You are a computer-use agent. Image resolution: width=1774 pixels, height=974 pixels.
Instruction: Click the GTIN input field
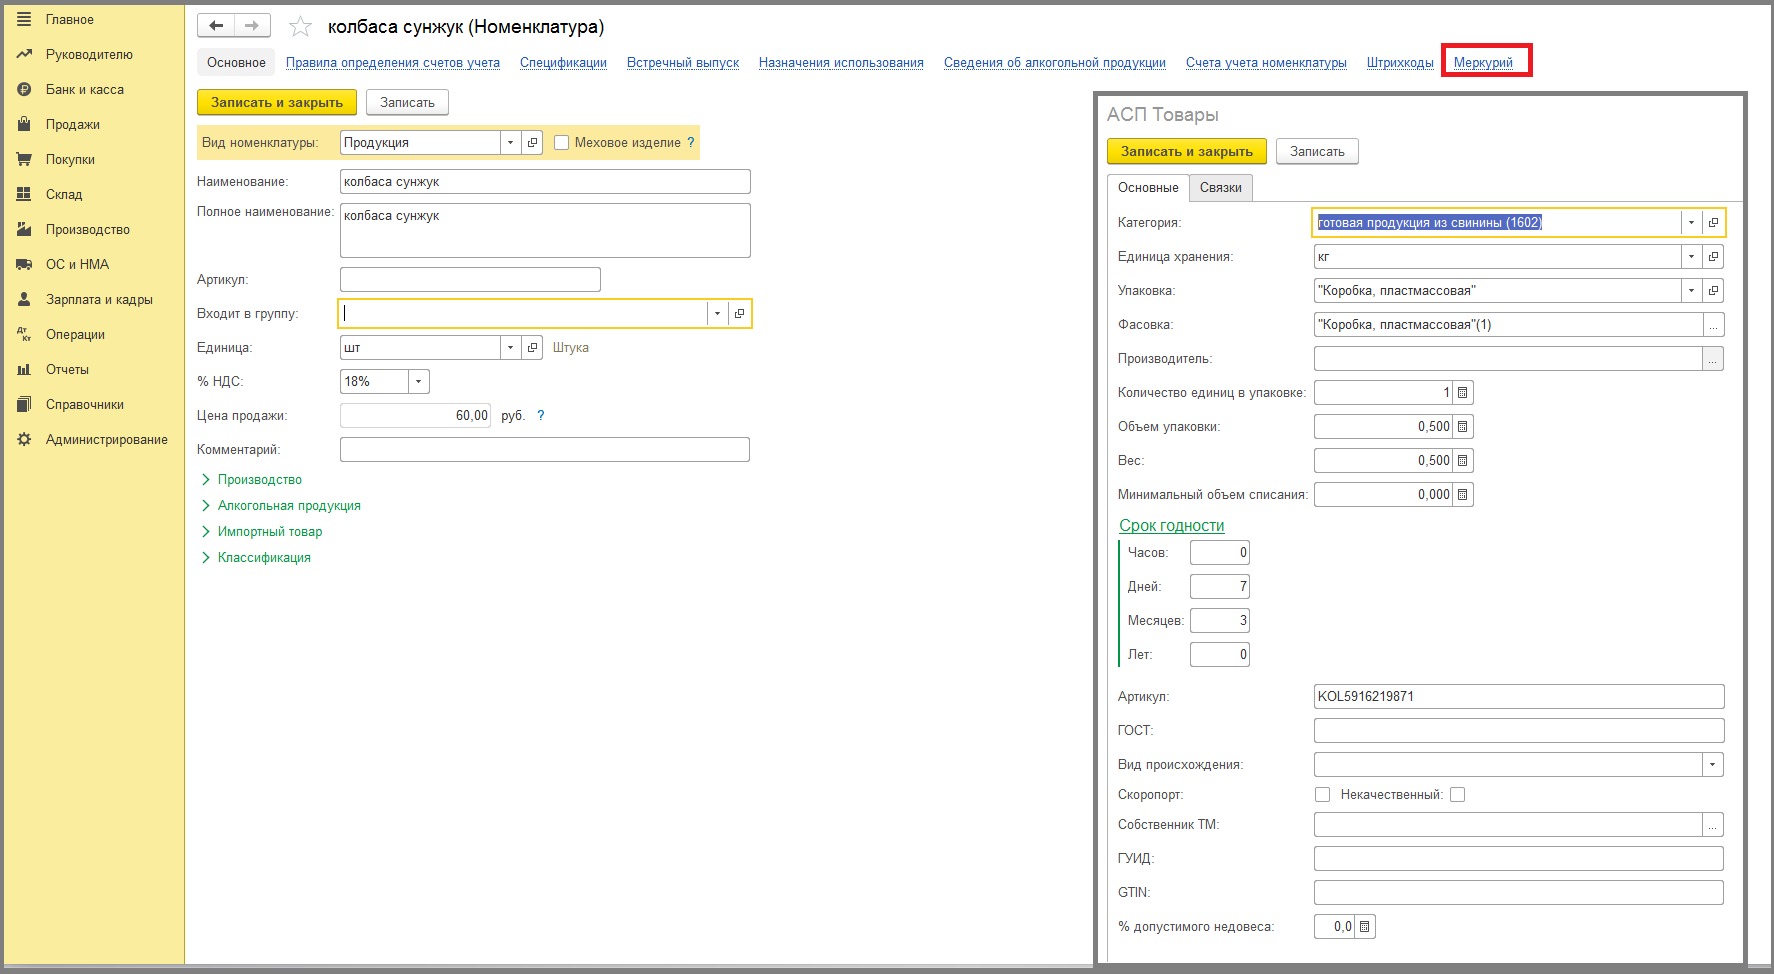tap(1519, 893)
